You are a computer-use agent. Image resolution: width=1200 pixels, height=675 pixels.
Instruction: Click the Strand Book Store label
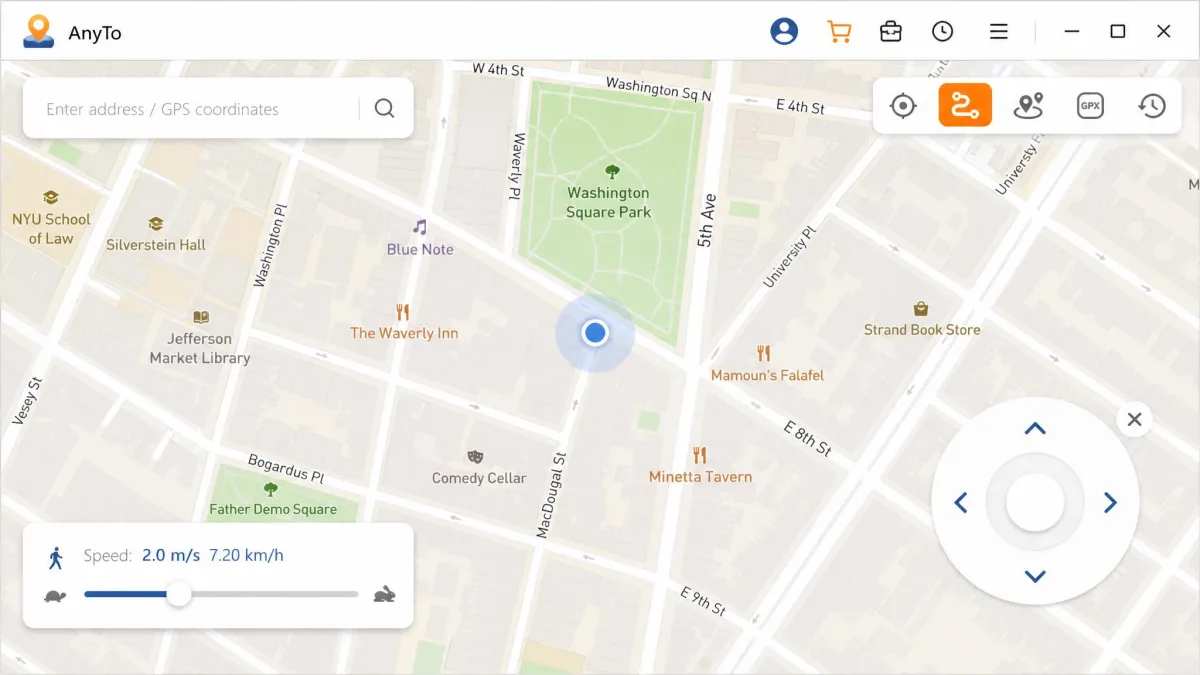click(x=922, y=329)
